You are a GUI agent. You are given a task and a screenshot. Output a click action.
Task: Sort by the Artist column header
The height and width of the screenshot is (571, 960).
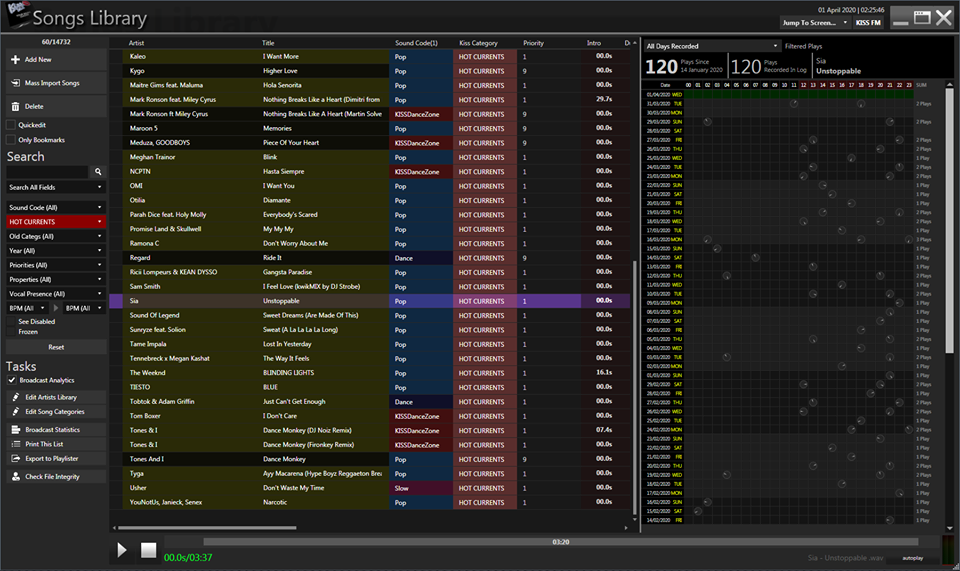tap(137, 43)
